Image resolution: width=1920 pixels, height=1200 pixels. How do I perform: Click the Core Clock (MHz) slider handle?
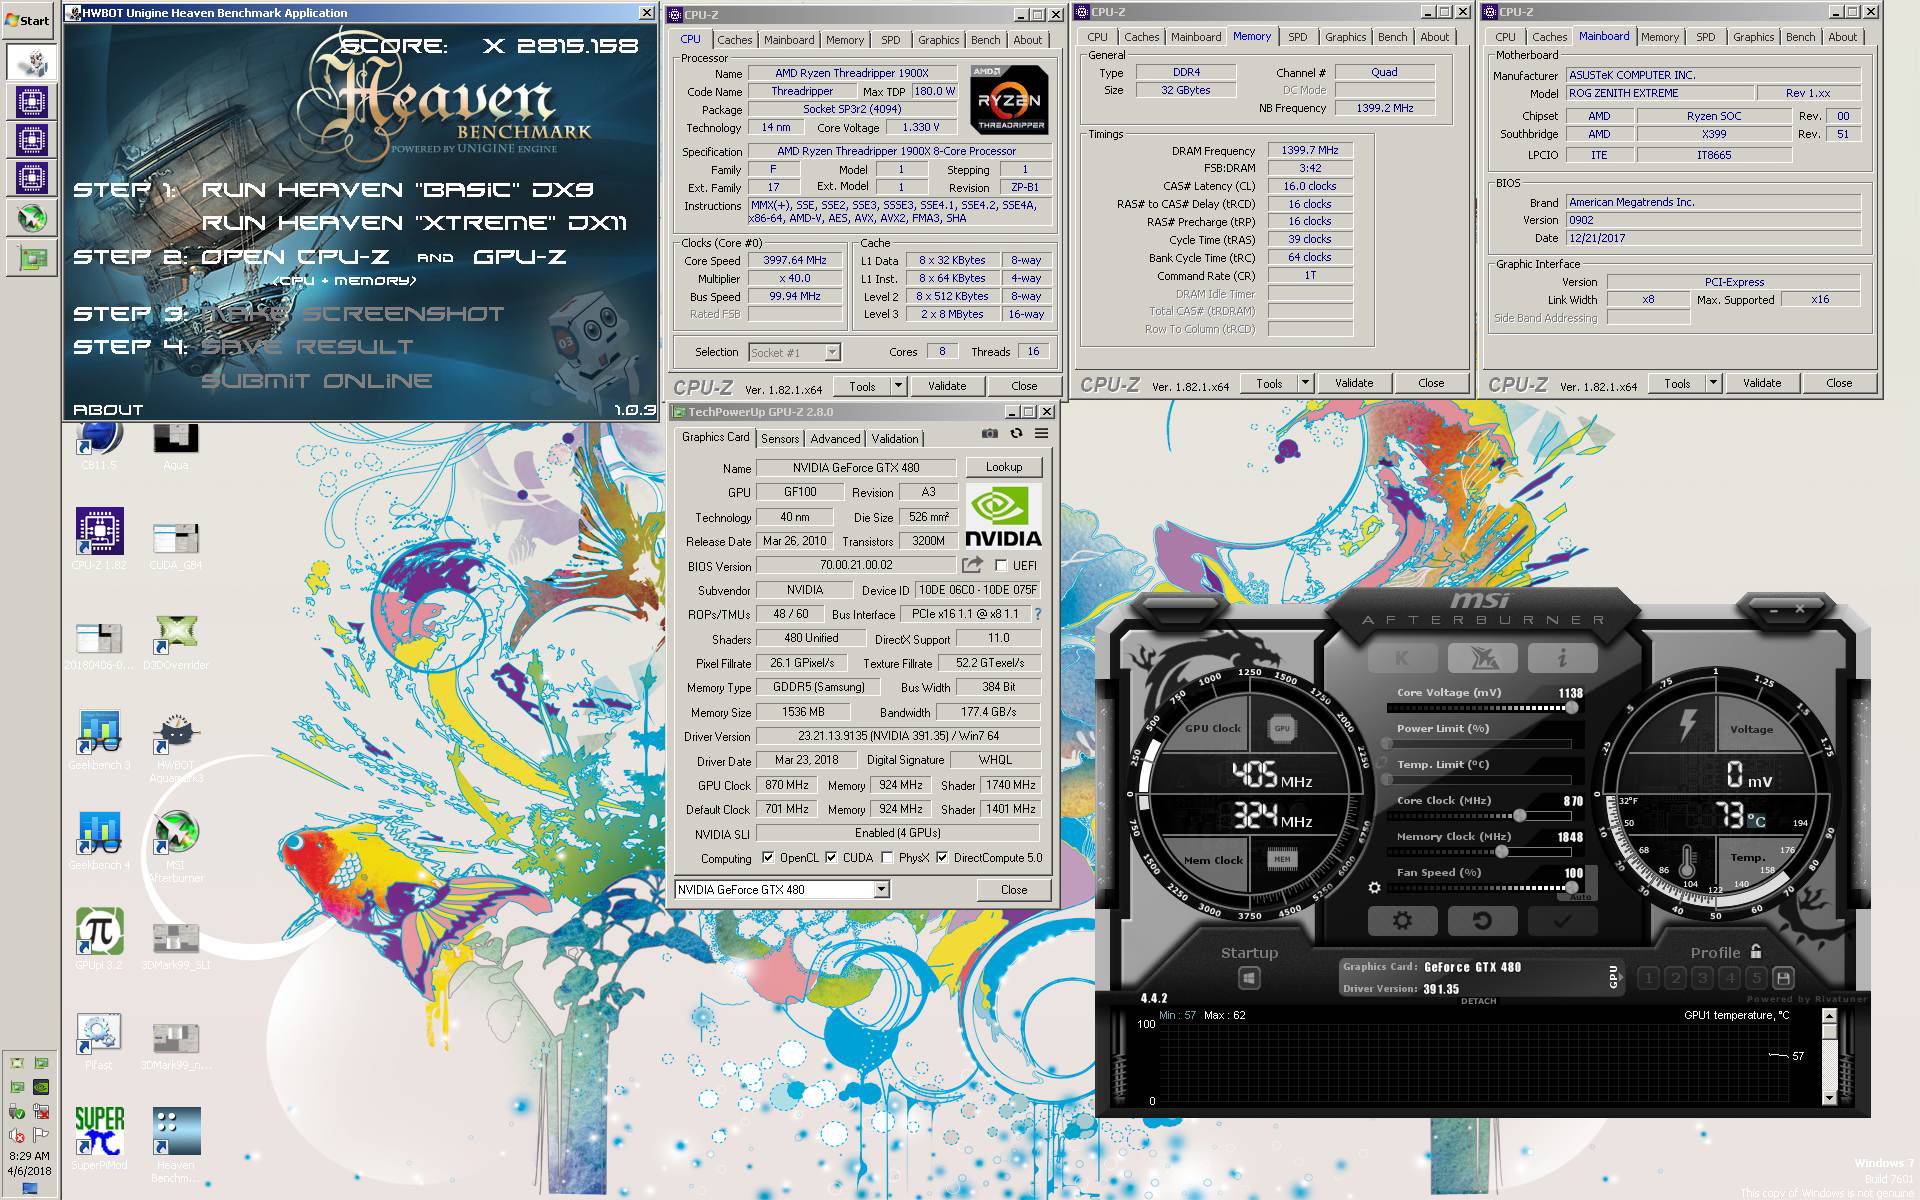[x=1520, y=816]
